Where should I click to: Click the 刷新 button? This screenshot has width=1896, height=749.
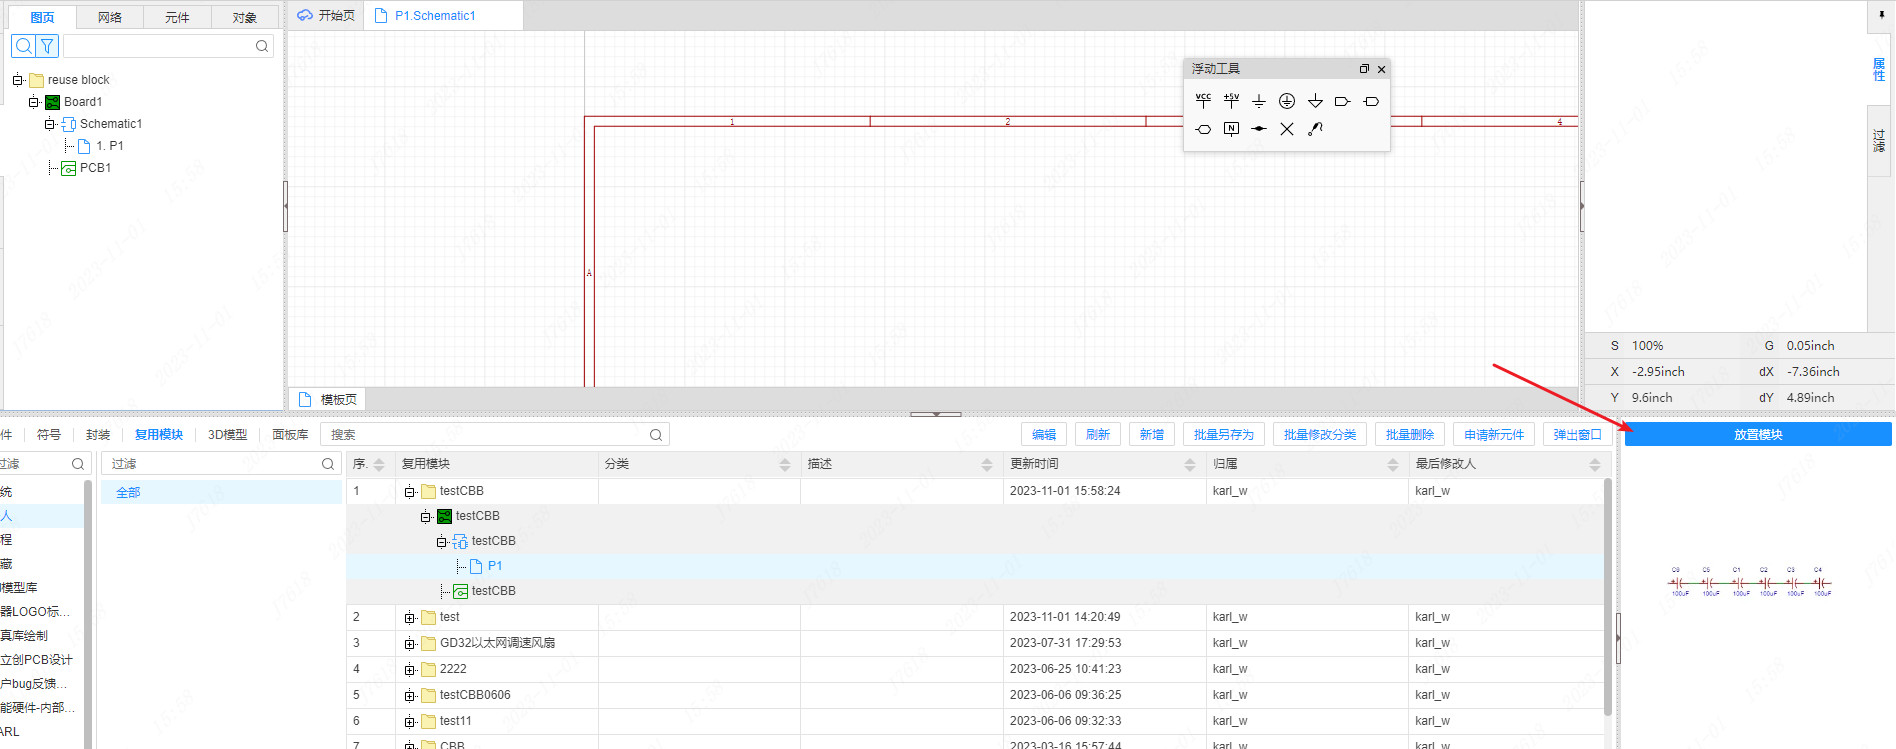pyautogui.click(x=1098, y=435)
